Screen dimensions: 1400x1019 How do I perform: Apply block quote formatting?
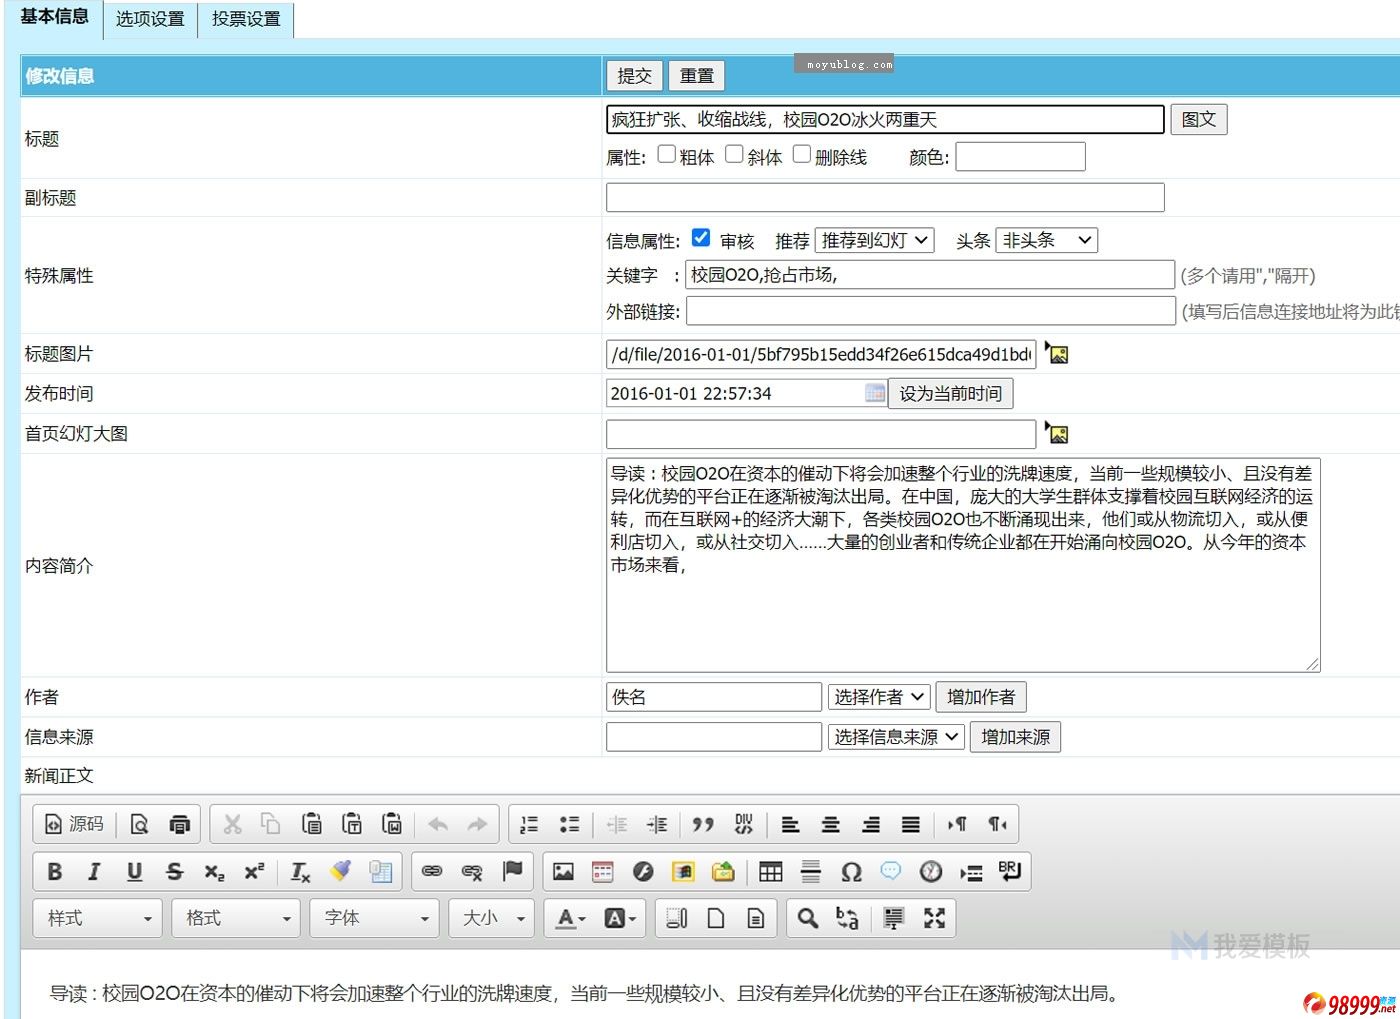(x=703, y=824)
